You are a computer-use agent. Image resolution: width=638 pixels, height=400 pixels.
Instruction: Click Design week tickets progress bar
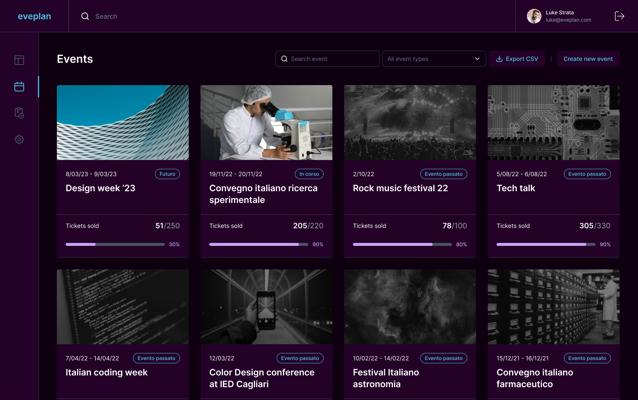click(115, 245)
